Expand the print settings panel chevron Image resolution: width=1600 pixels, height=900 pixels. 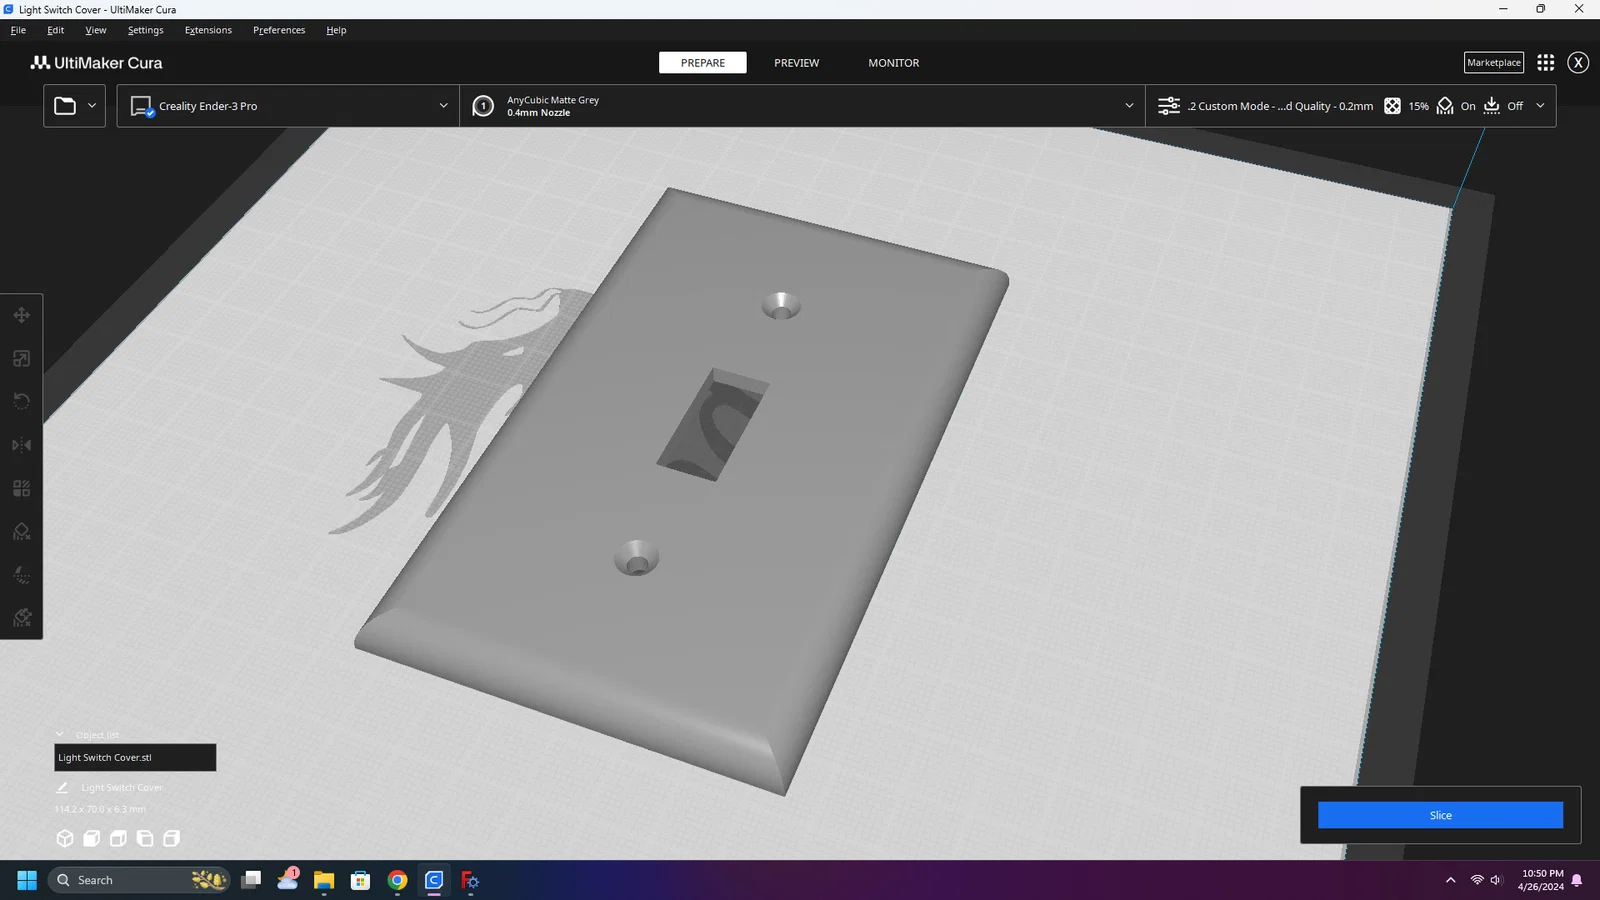click(1540, 106)
